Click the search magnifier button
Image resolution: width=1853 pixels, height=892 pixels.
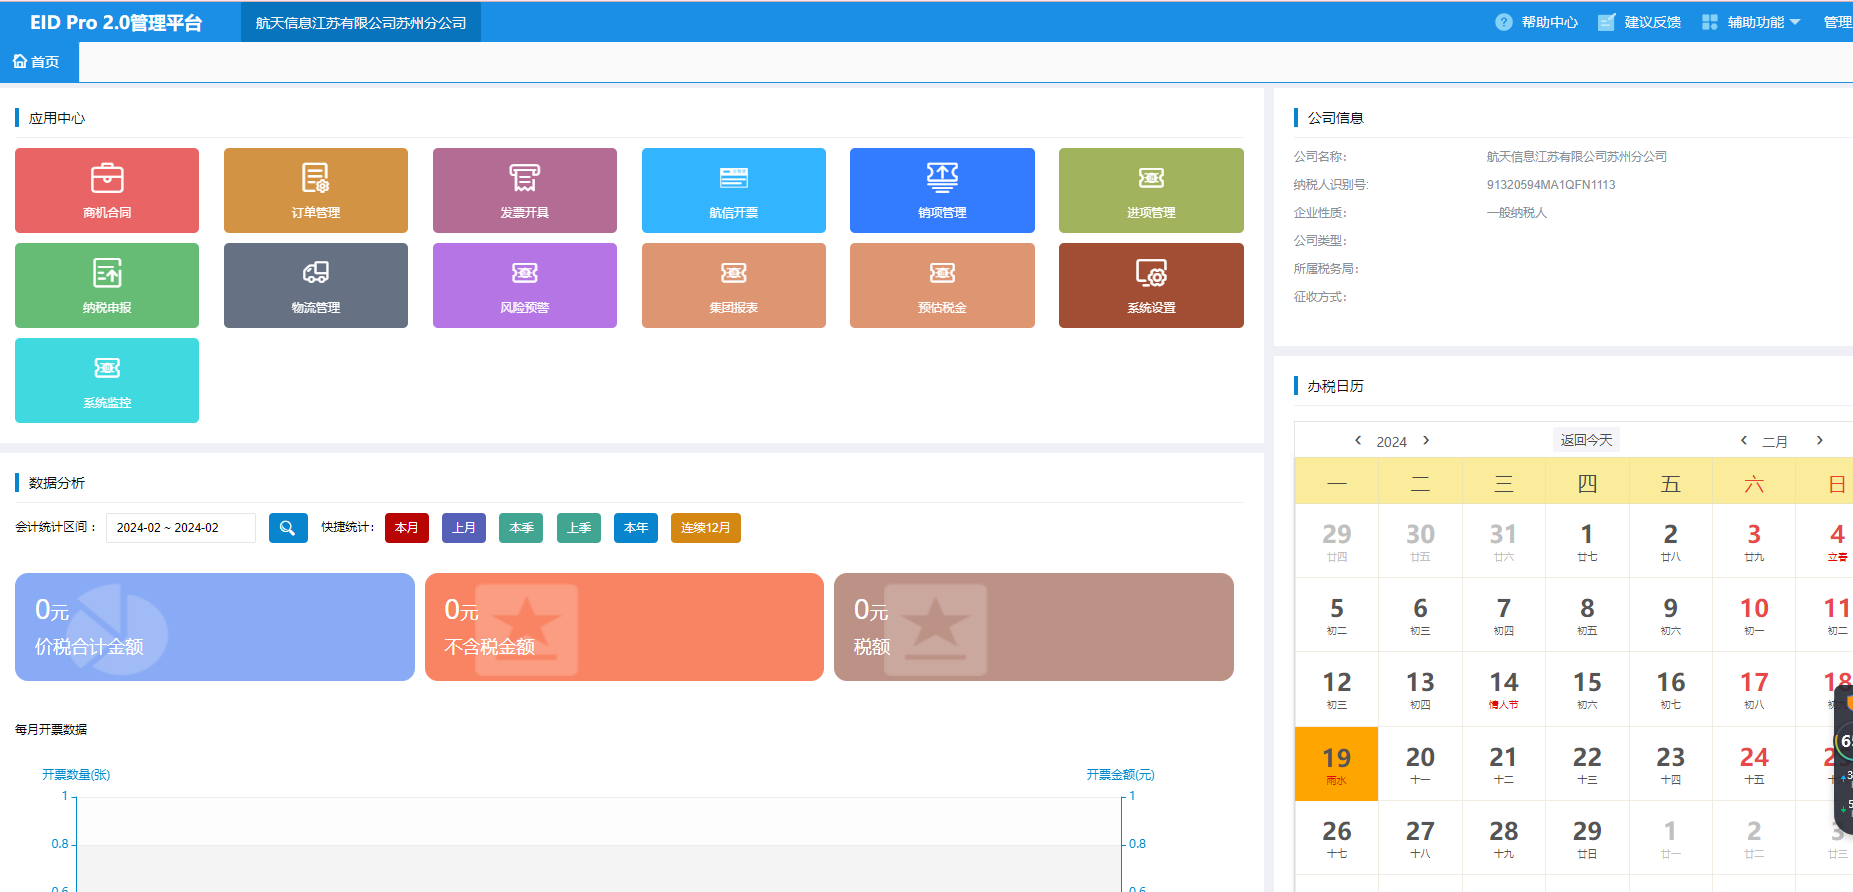(288, 528)
